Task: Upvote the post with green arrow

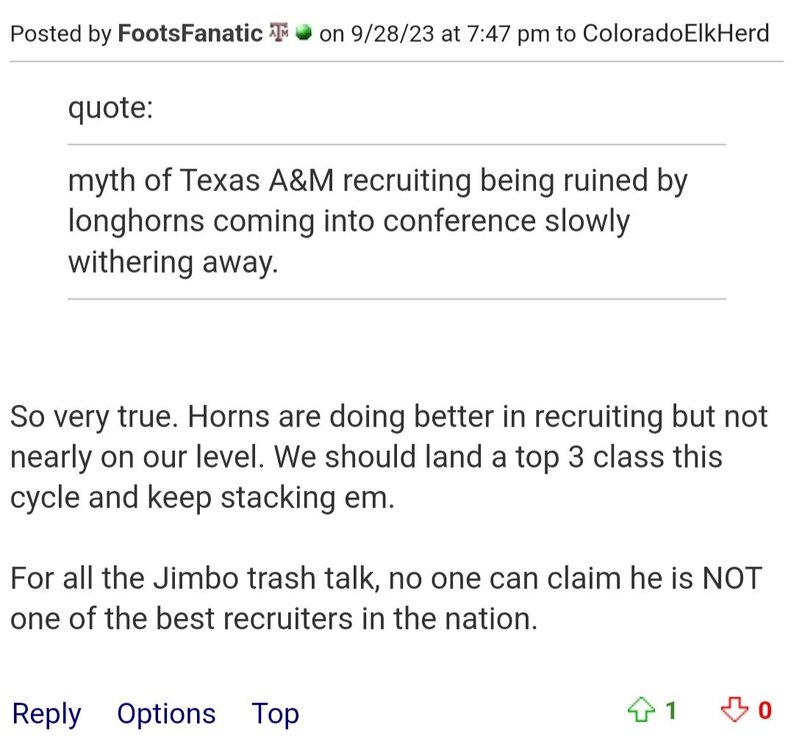Action: pyautogui.click(x=637, y=711)
